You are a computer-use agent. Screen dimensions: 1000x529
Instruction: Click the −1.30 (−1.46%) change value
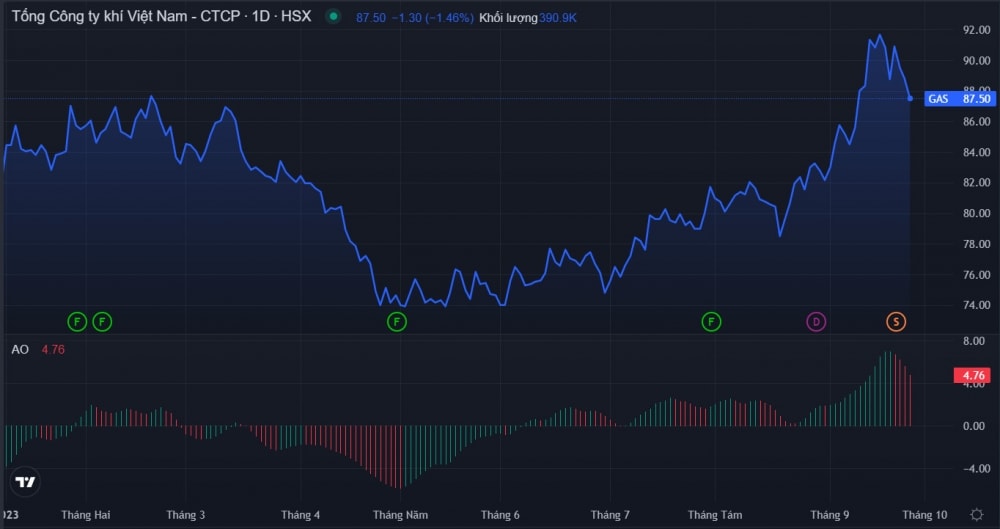[432, 18]
